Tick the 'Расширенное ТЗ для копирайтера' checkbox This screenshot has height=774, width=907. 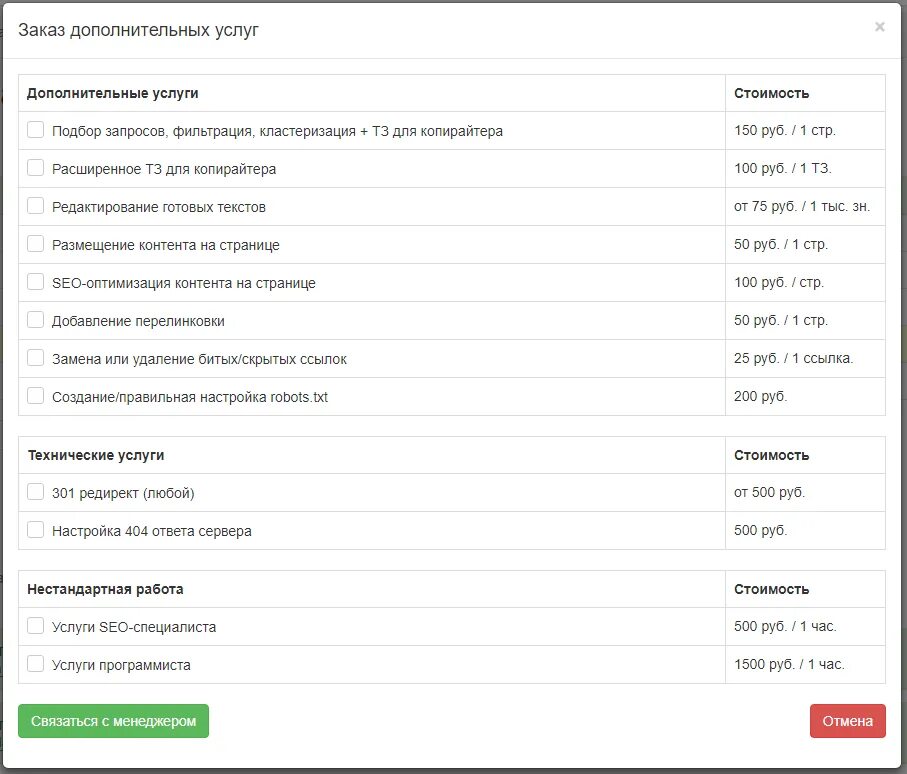pyautogui.click(x=35, y=168)
